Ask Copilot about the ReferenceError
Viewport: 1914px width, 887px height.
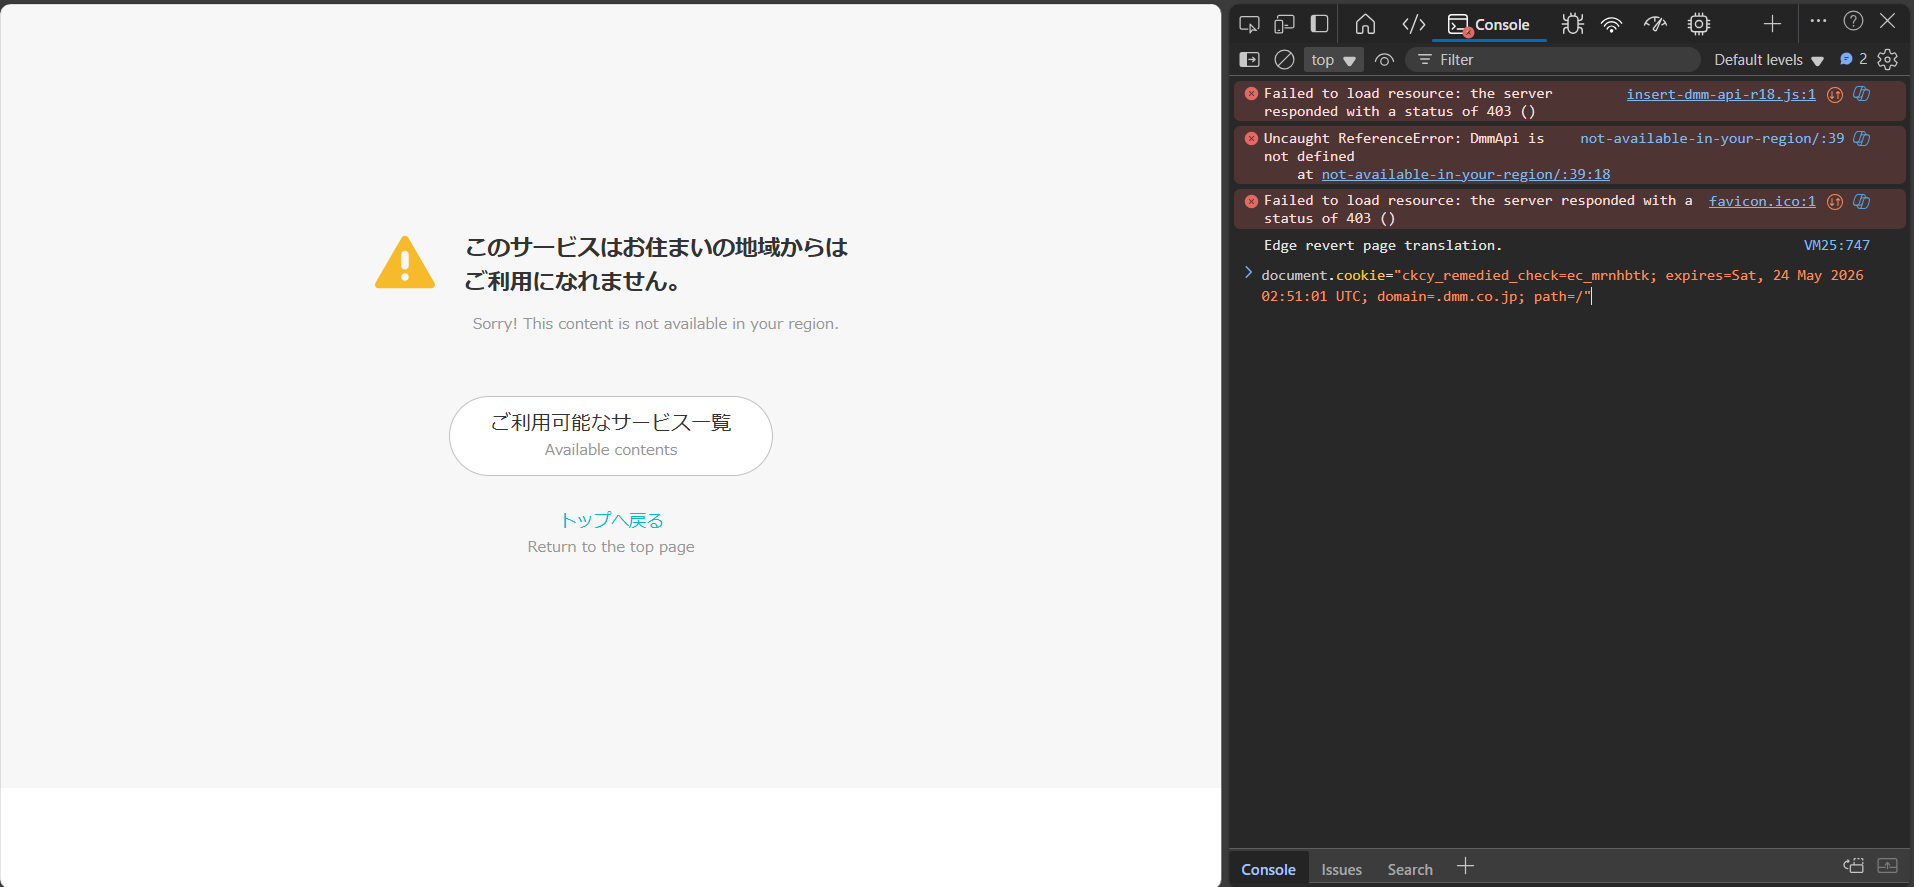(1862, 138)
